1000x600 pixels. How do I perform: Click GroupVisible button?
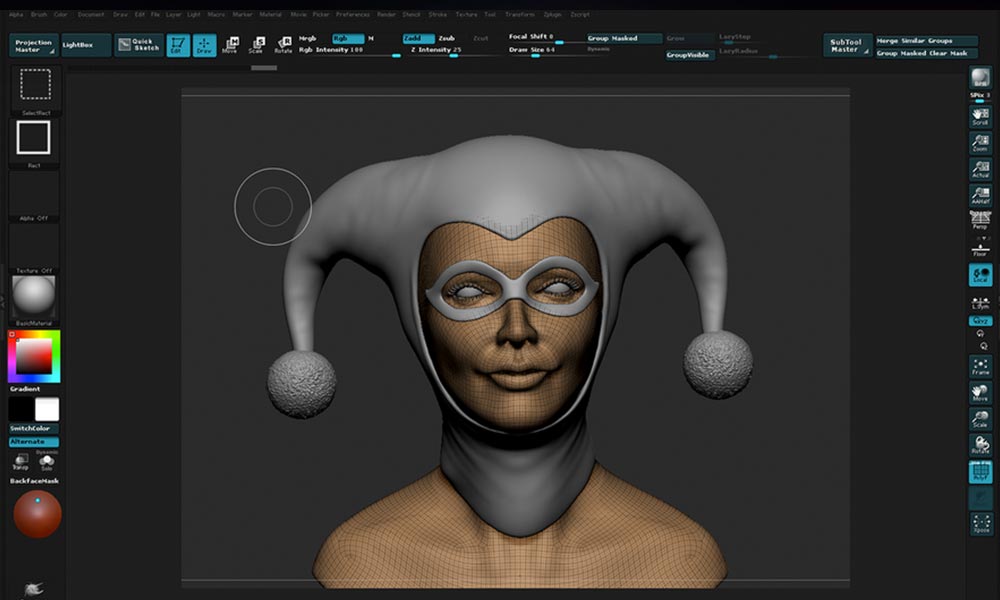pyautogui.click(x=689, y=55)
